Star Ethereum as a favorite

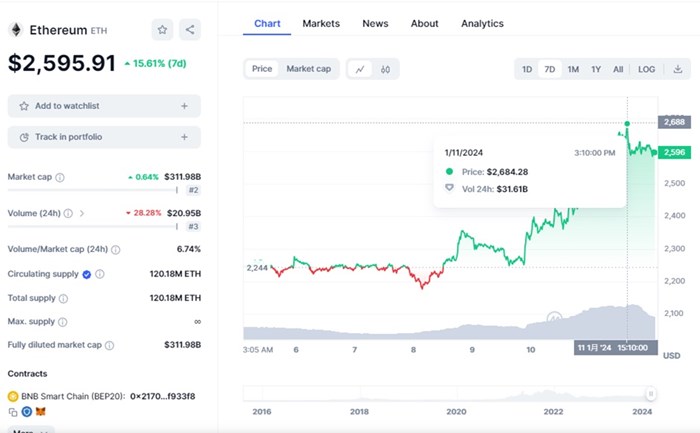(x=162, y=30)
